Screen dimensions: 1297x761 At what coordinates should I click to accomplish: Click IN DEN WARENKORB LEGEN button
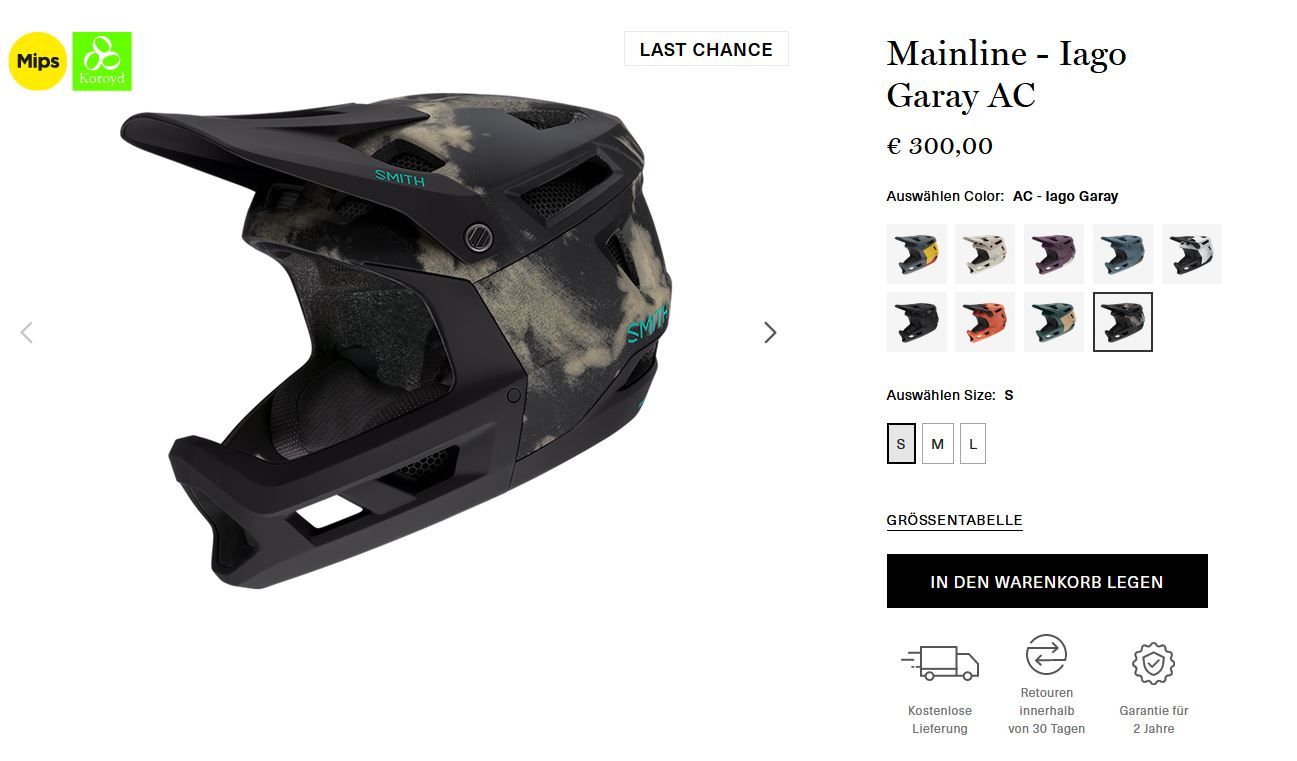1047,581
